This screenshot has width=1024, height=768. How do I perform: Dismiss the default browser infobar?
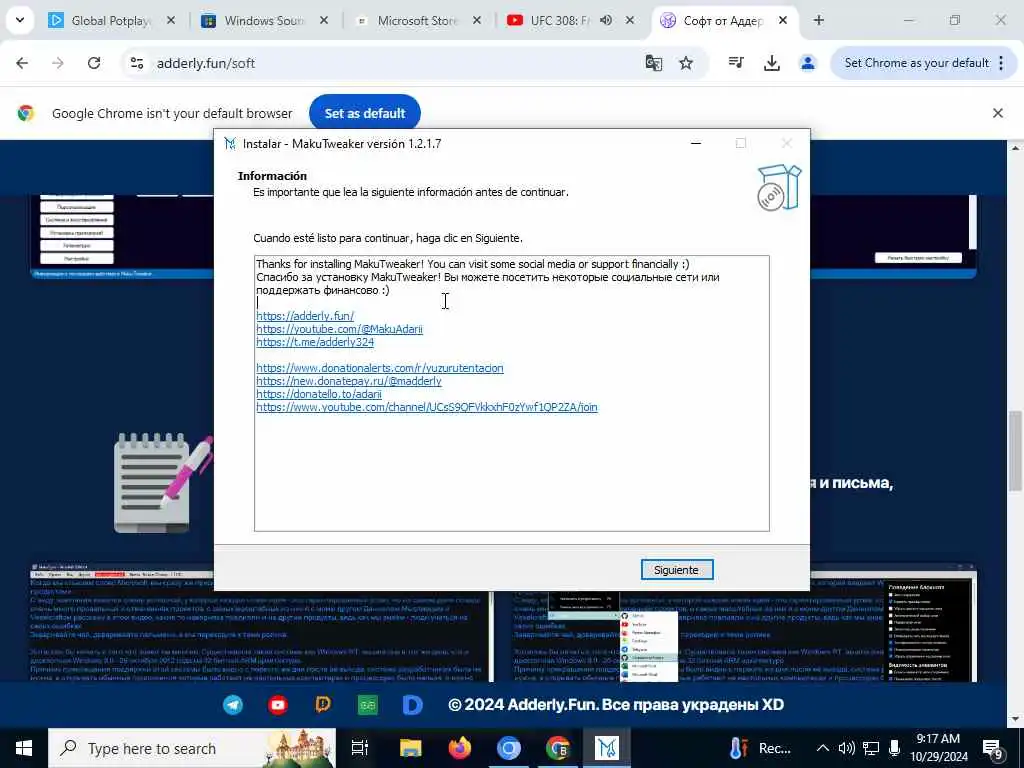[x=998, y=113]
